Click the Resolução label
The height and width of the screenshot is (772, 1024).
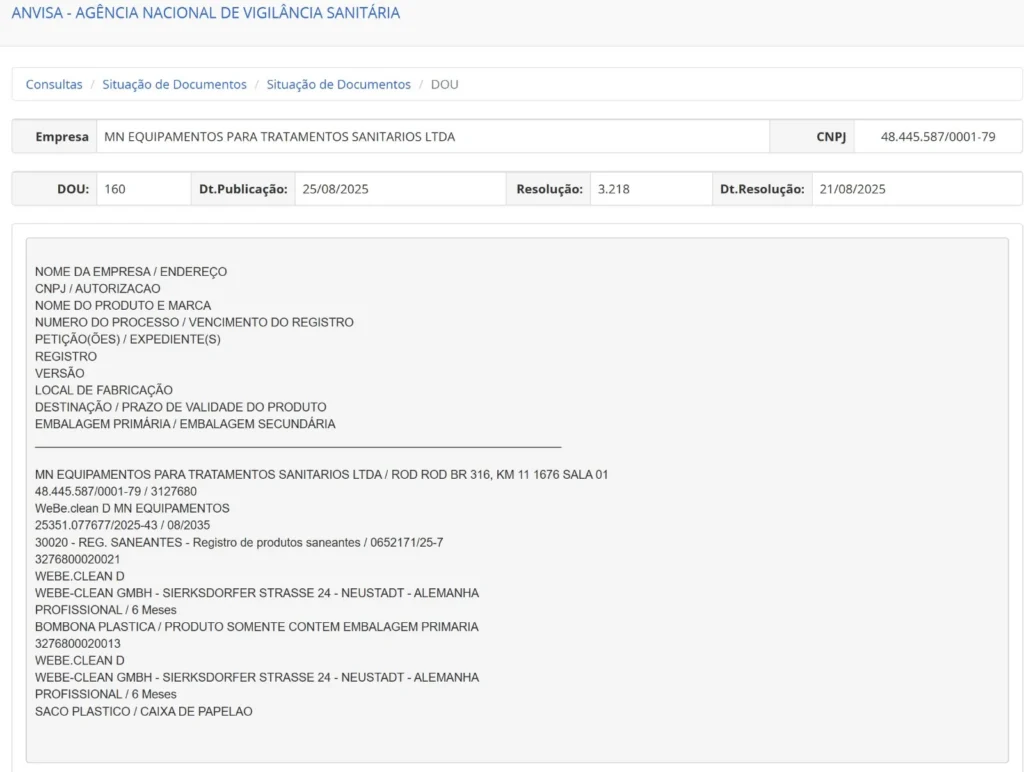tap(549, 189)
